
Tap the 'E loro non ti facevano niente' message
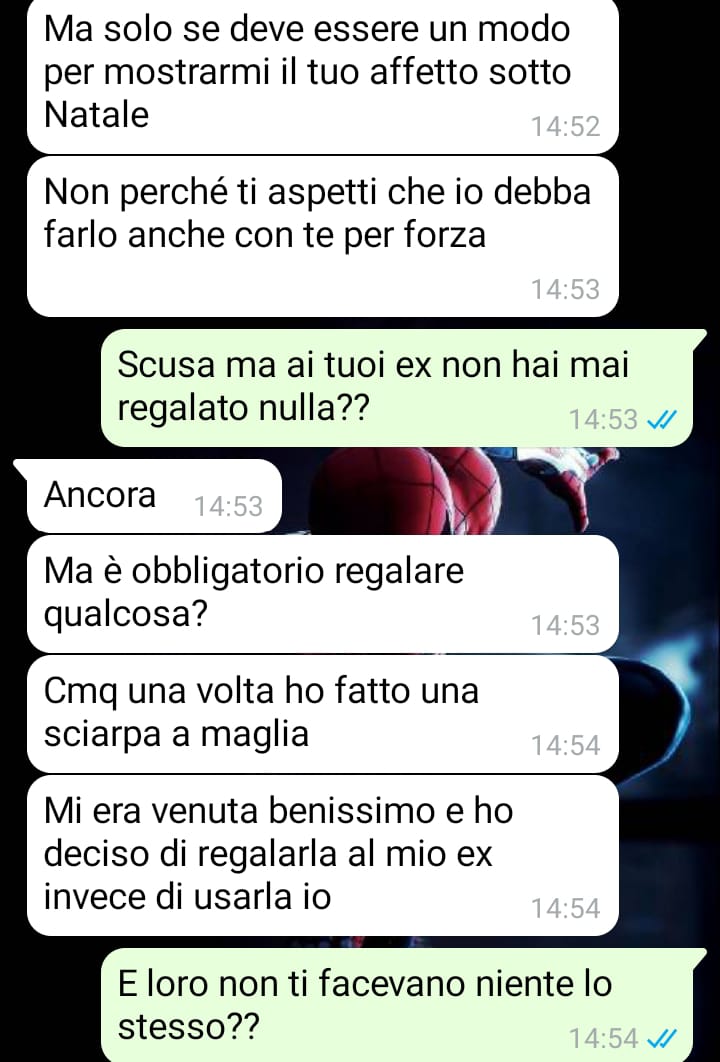click(397, 1005)
